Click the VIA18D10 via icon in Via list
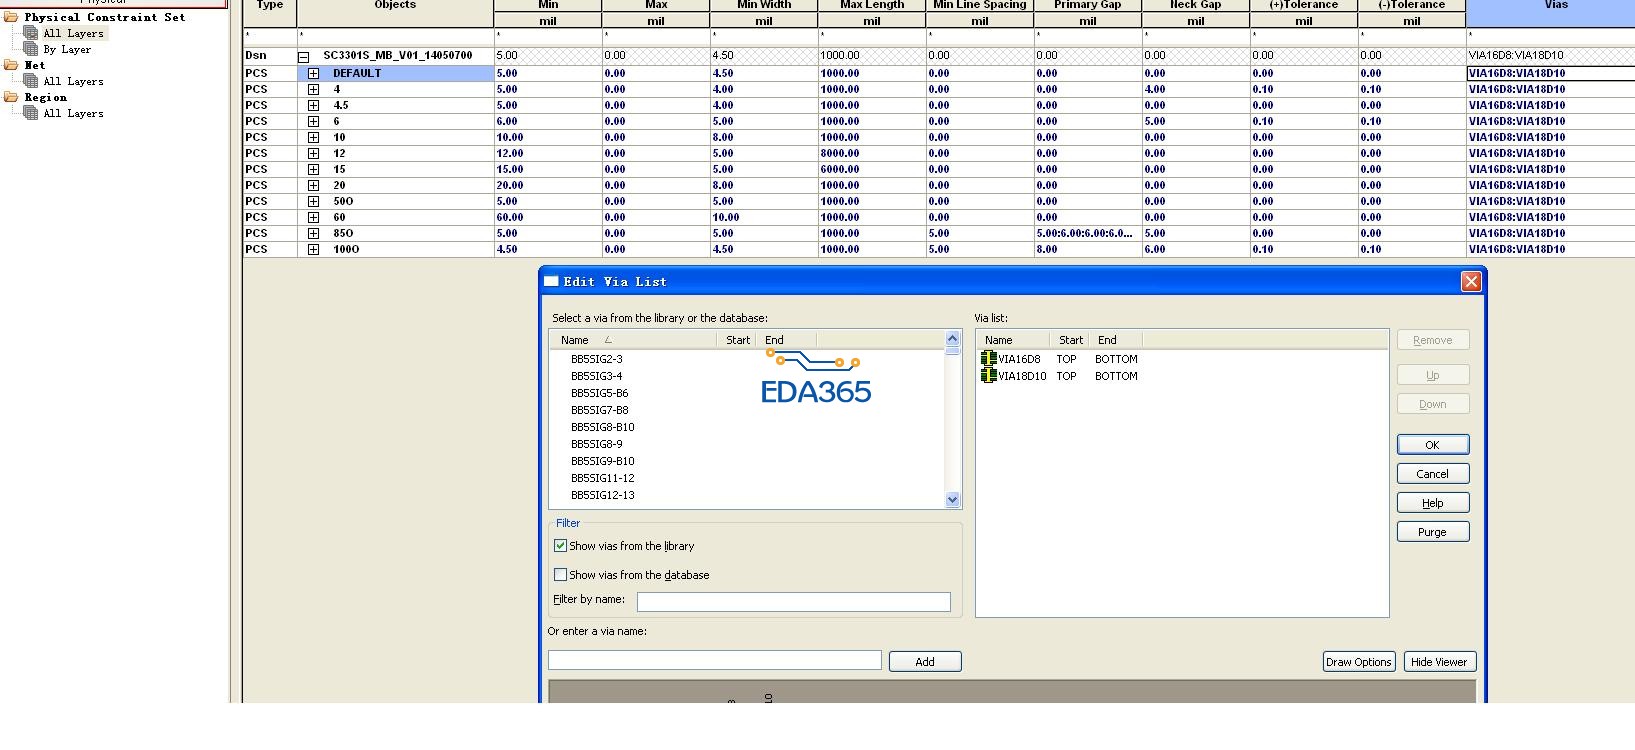The height and width of the screenshot is (750, 1635). pyautogui.click(x=988, y=376)
